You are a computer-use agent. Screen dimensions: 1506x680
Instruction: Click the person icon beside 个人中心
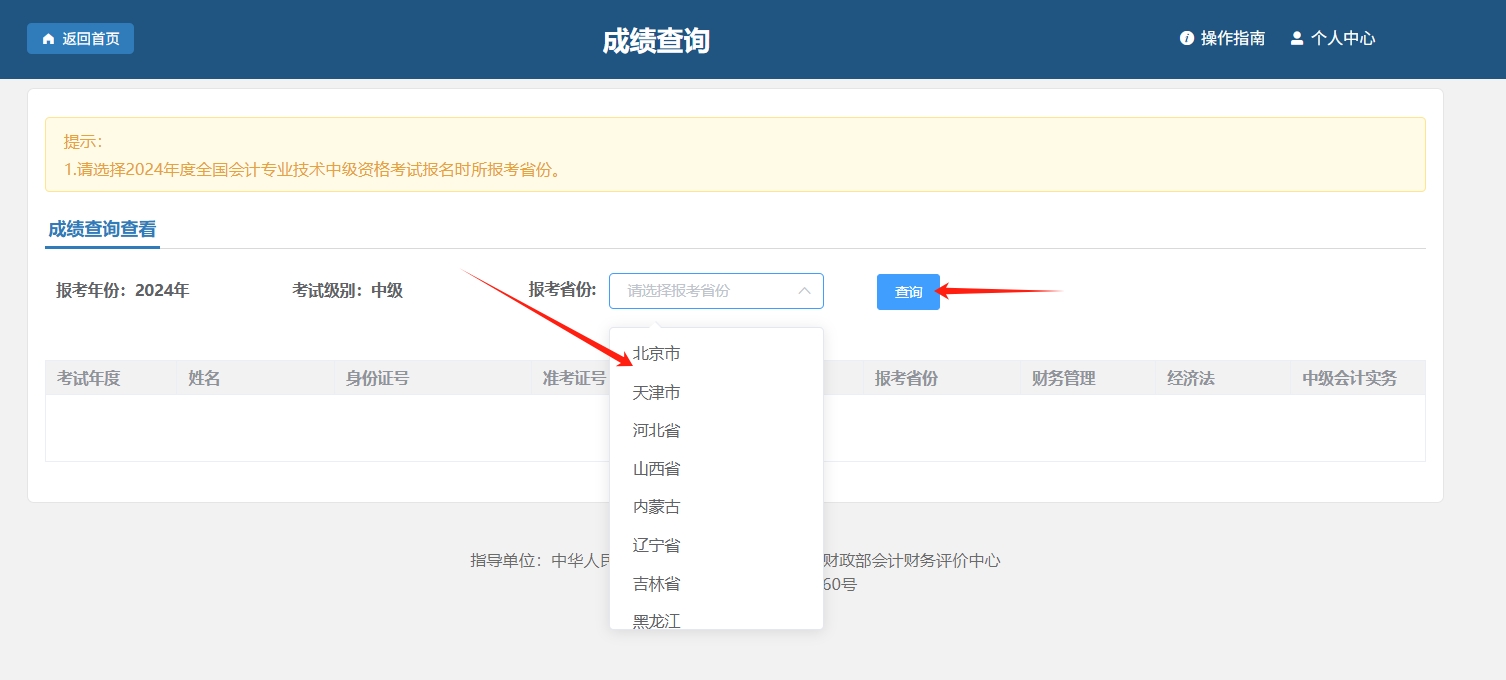pyautogui.click(x=1297, y=38)
